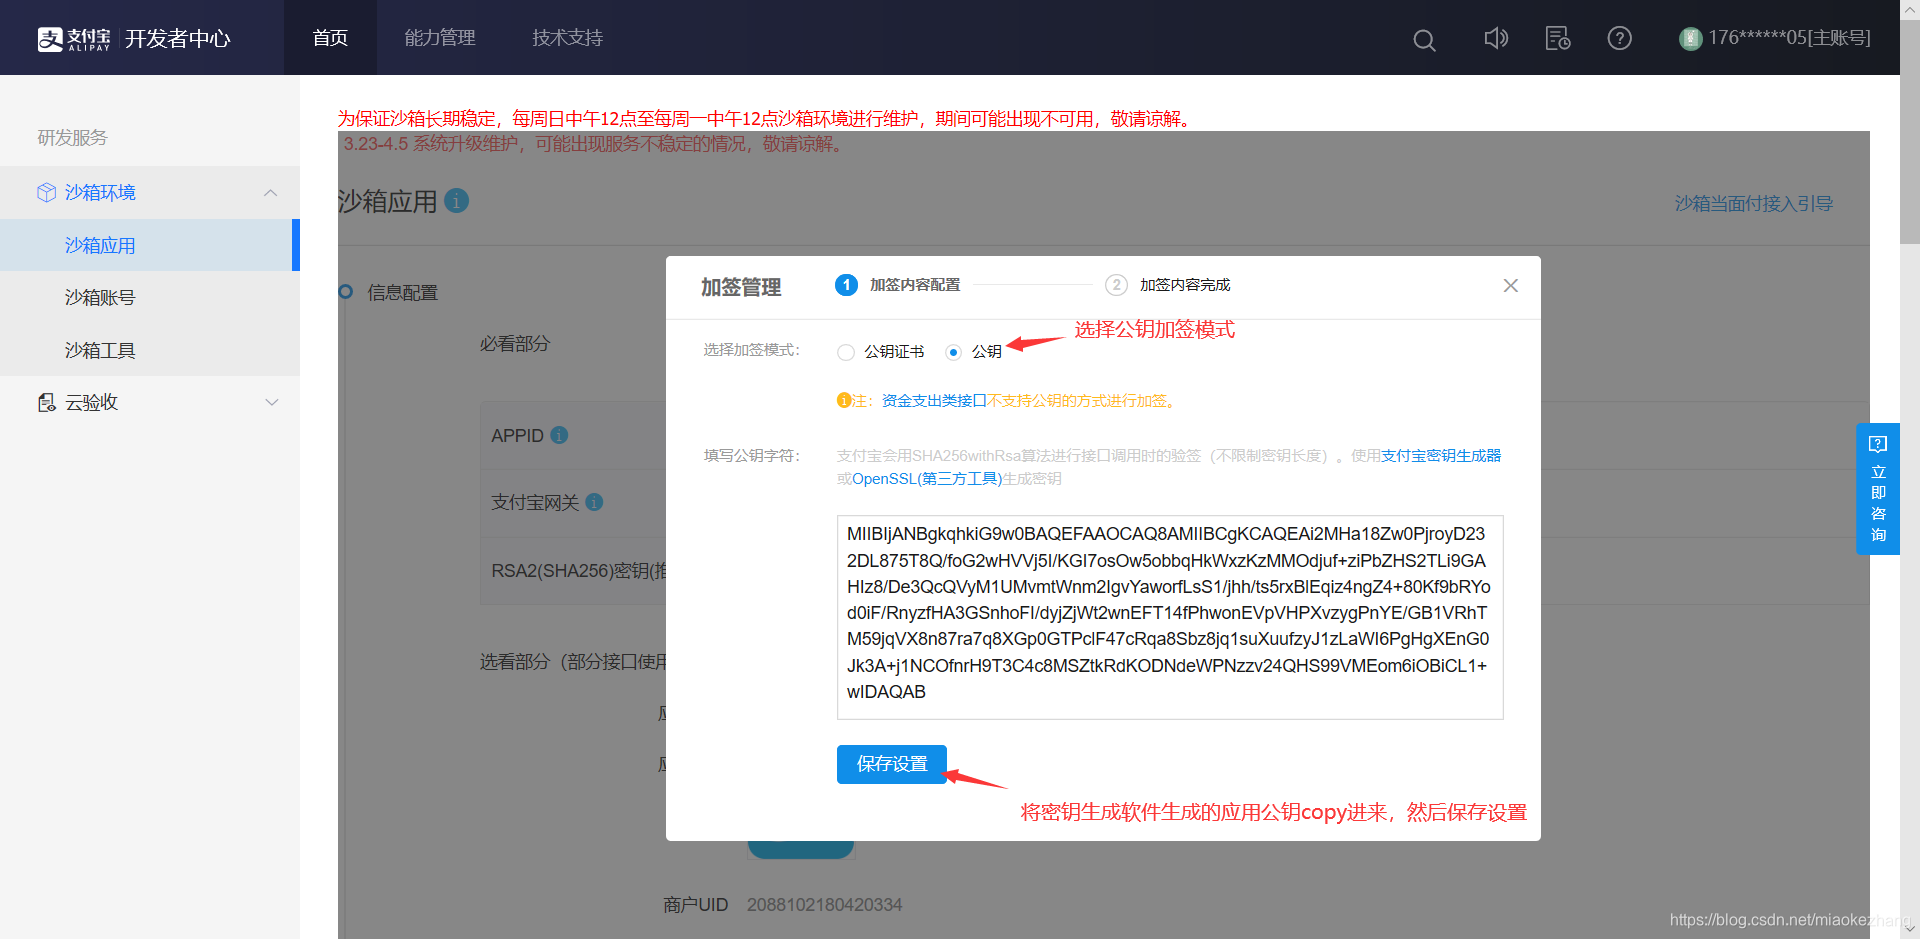The height and width of the screenshot is (939, 1920).
Task: Open the 资金支出类接口 link
Action: 934,401
